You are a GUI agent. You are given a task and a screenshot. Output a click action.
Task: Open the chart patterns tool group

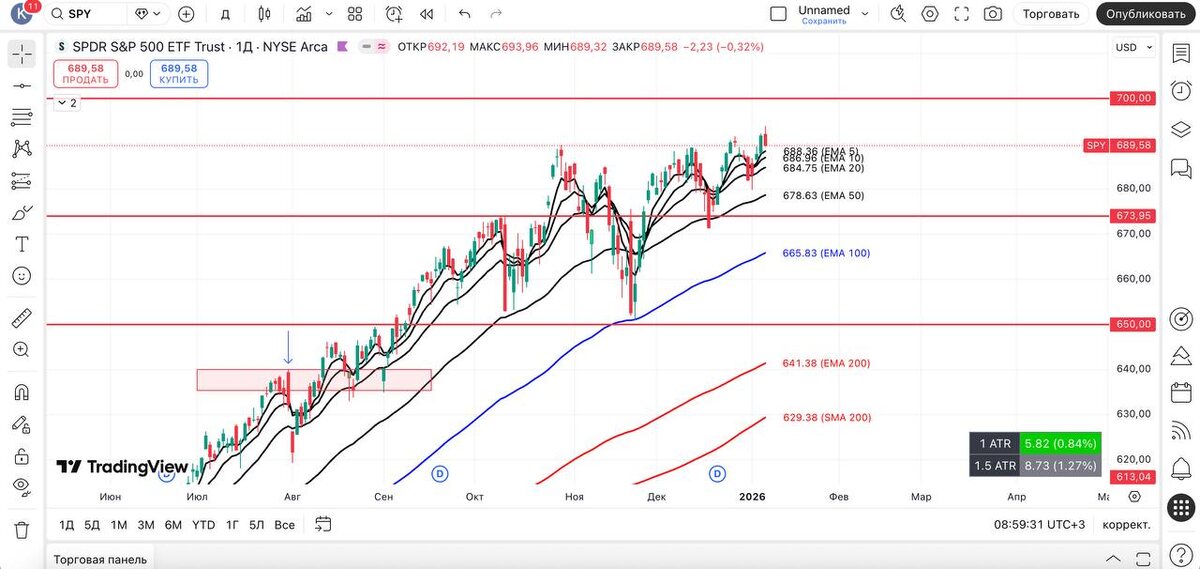21,149
